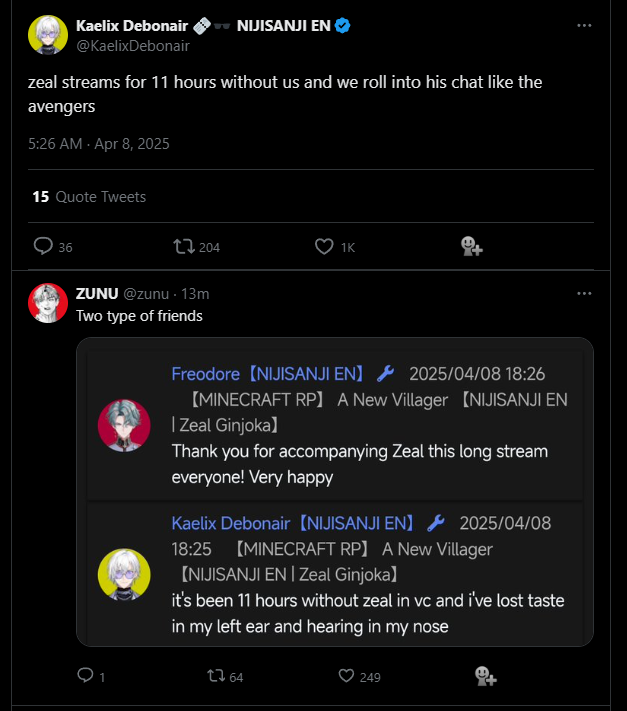627x711 pixels.
Task: Click the add-reaction icon on main tweet
Action: pos(471,246)
